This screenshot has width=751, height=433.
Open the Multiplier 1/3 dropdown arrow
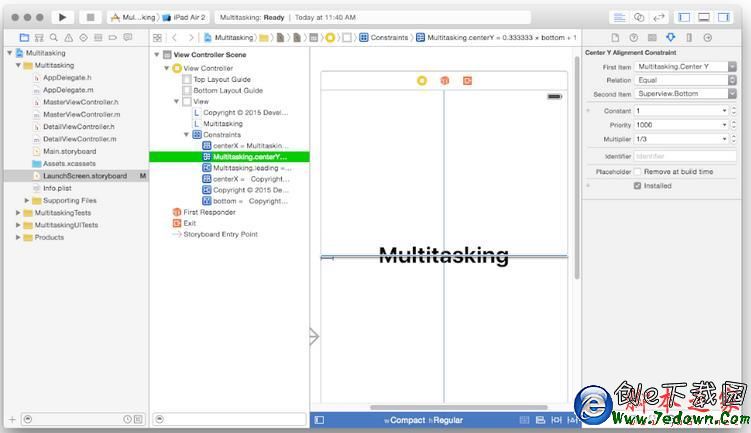tap(724, 139)
